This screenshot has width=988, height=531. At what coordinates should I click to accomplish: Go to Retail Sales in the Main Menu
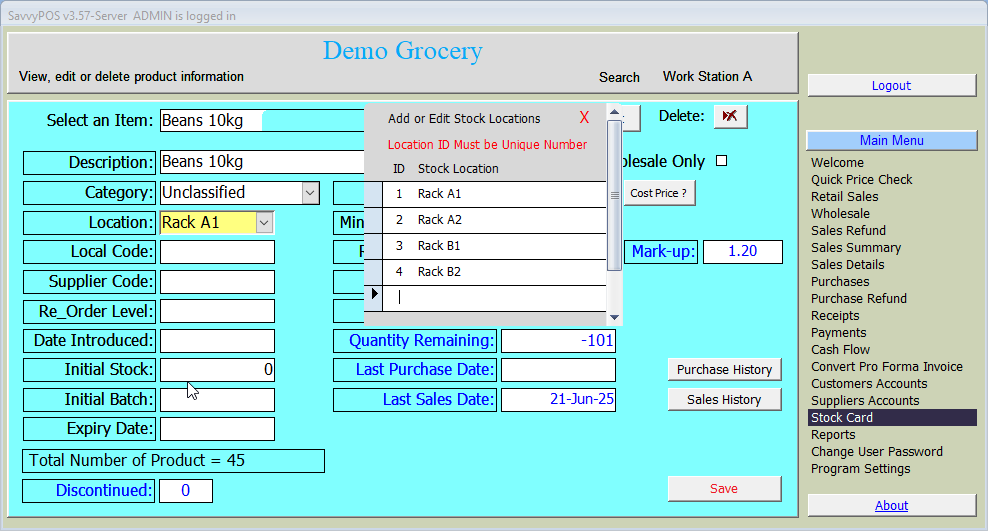click(x=844, y=197)
